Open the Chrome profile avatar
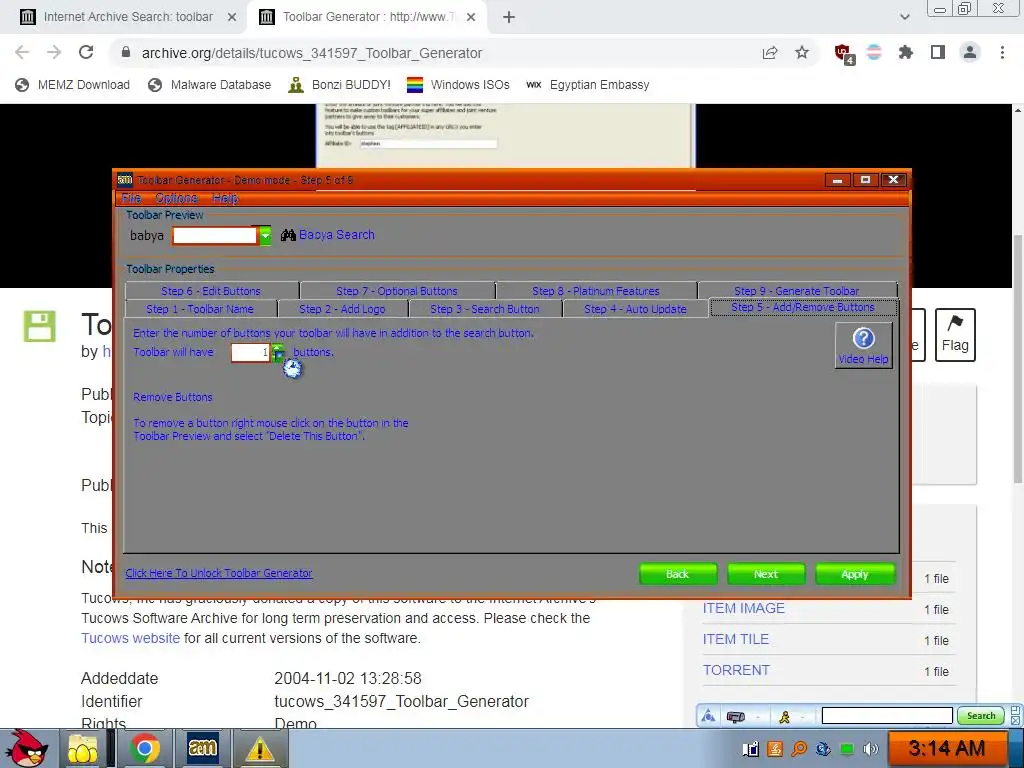This screenshot has width=1024, height=768. click(970, 53)
